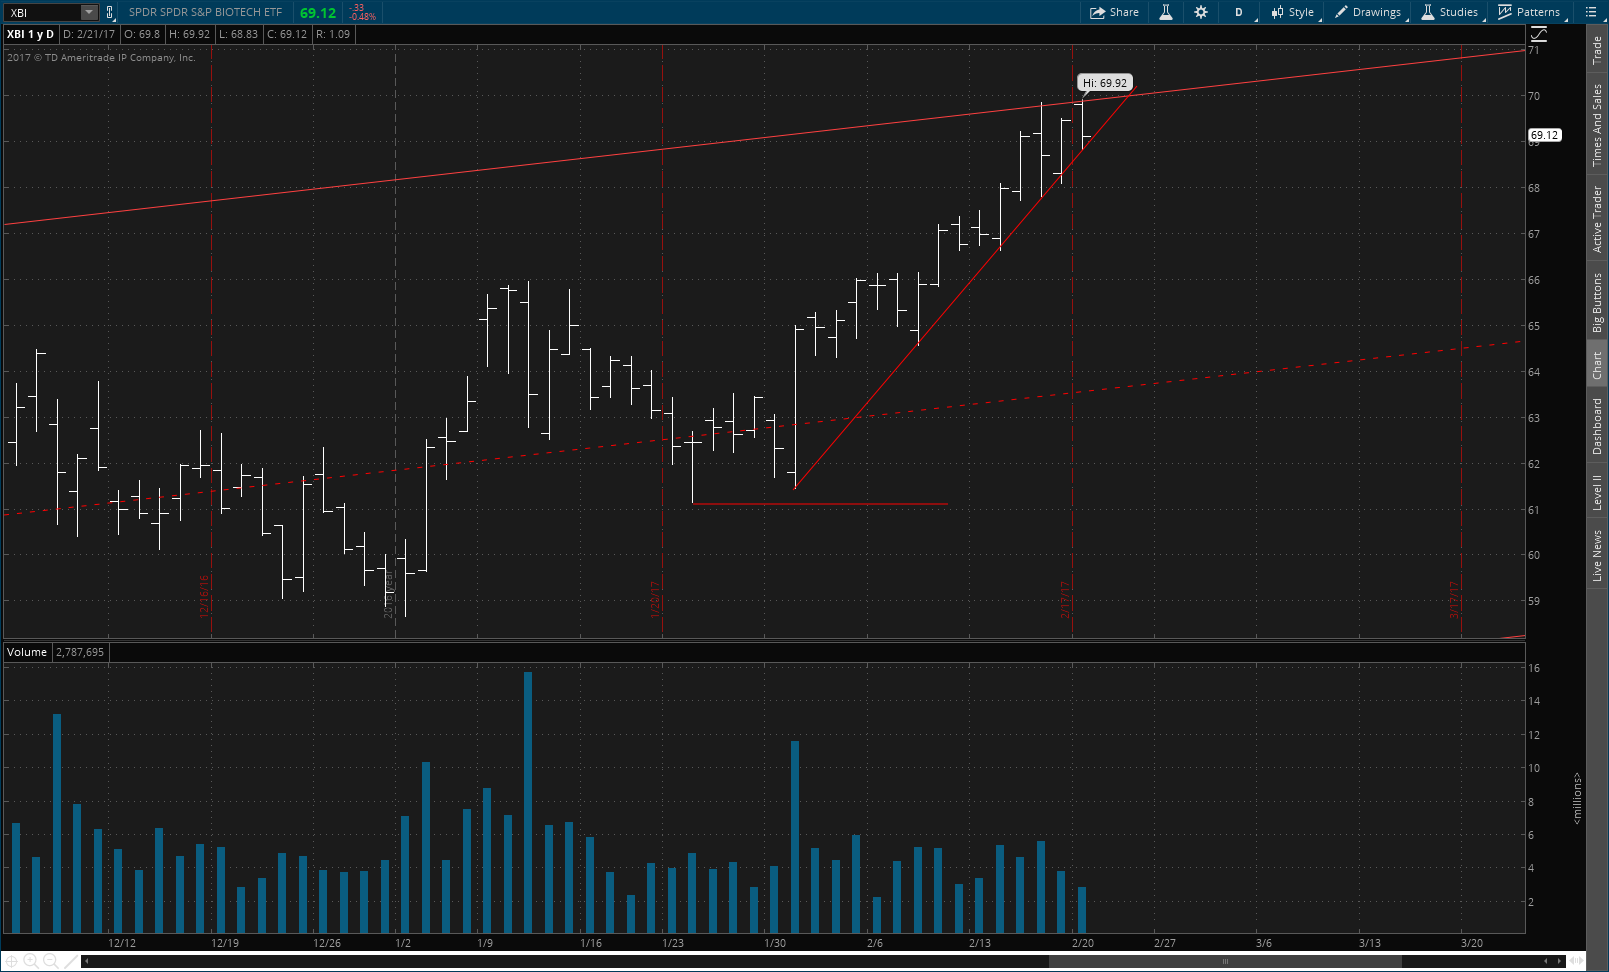Click the SPDR S&P BIOTECH ETF name
This screenshot has height=972, width=1609.
205,12
